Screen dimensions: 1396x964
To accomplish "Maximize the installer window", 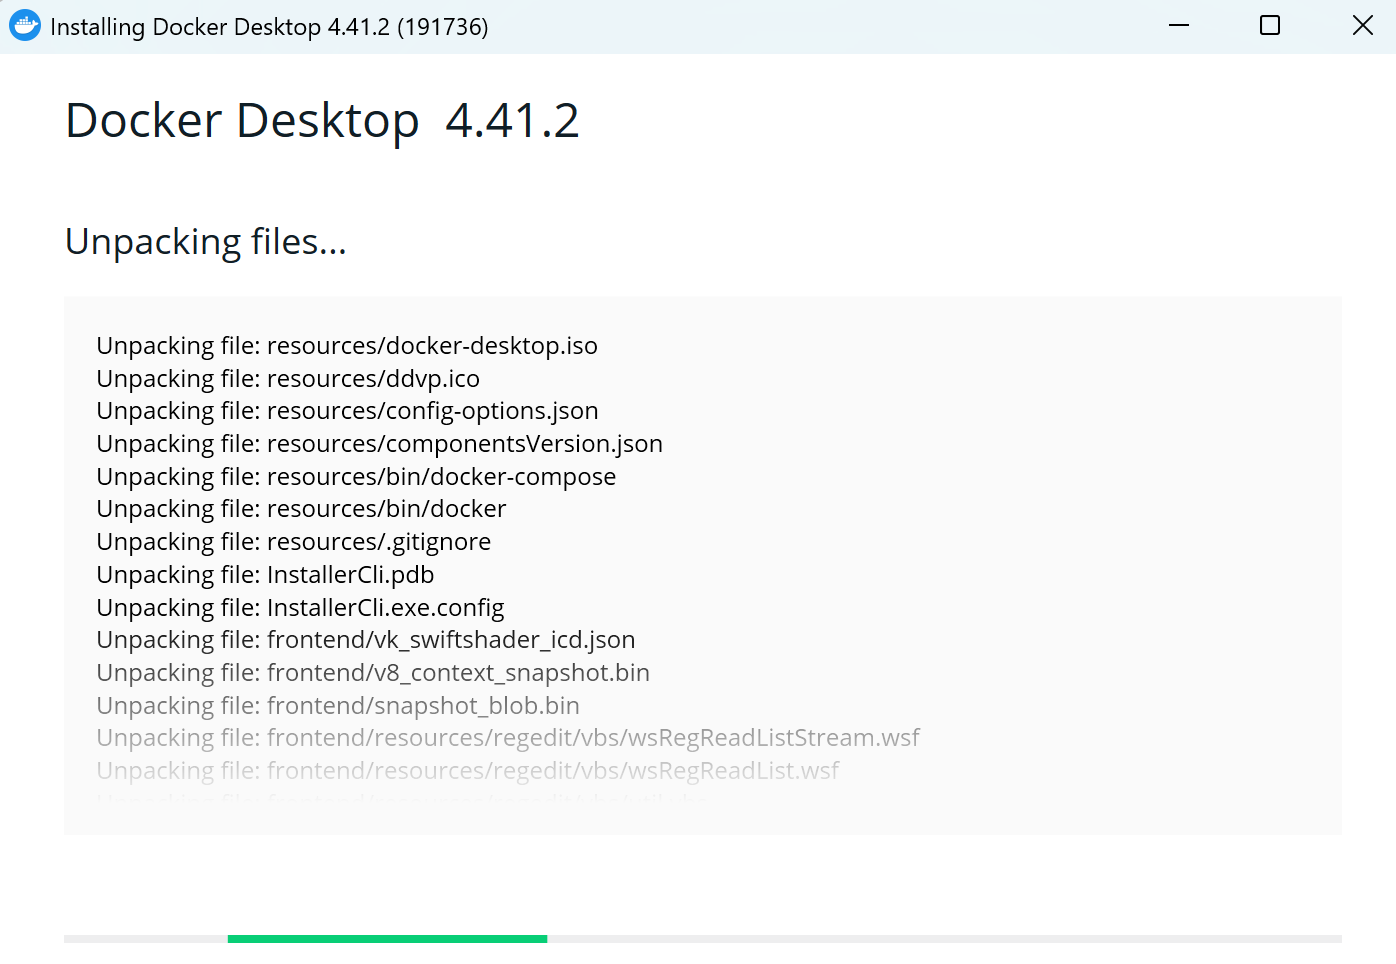I will tap(1270, 26).
